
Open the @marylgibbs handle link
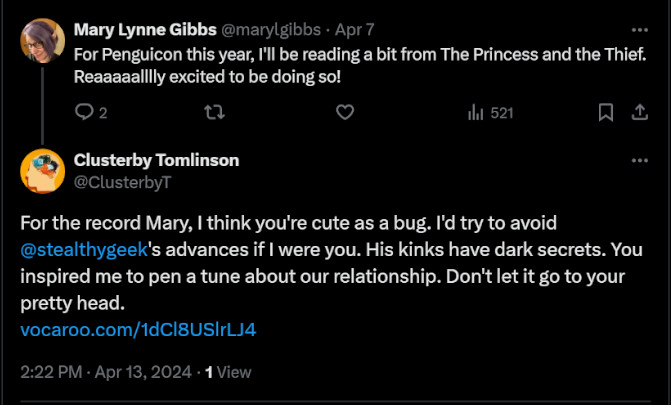click(x=271, y=30)
